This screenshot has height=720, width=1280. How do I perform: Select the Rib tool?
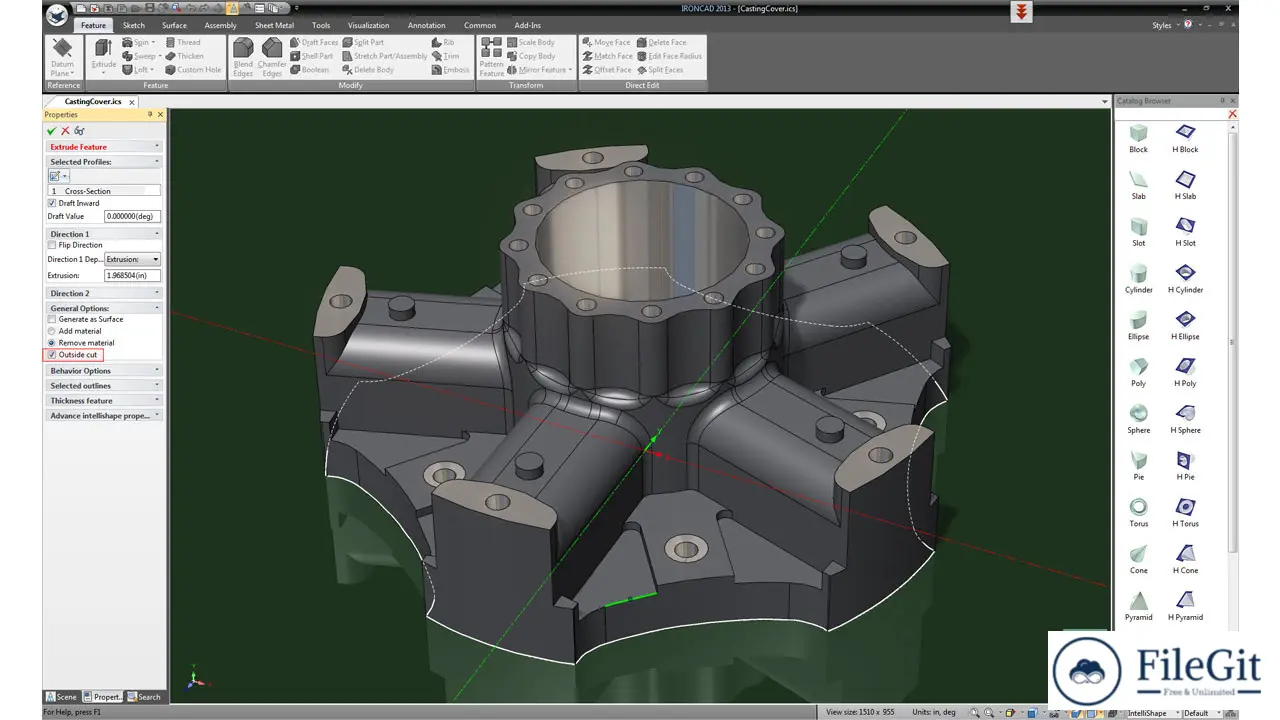click(443, 42)
